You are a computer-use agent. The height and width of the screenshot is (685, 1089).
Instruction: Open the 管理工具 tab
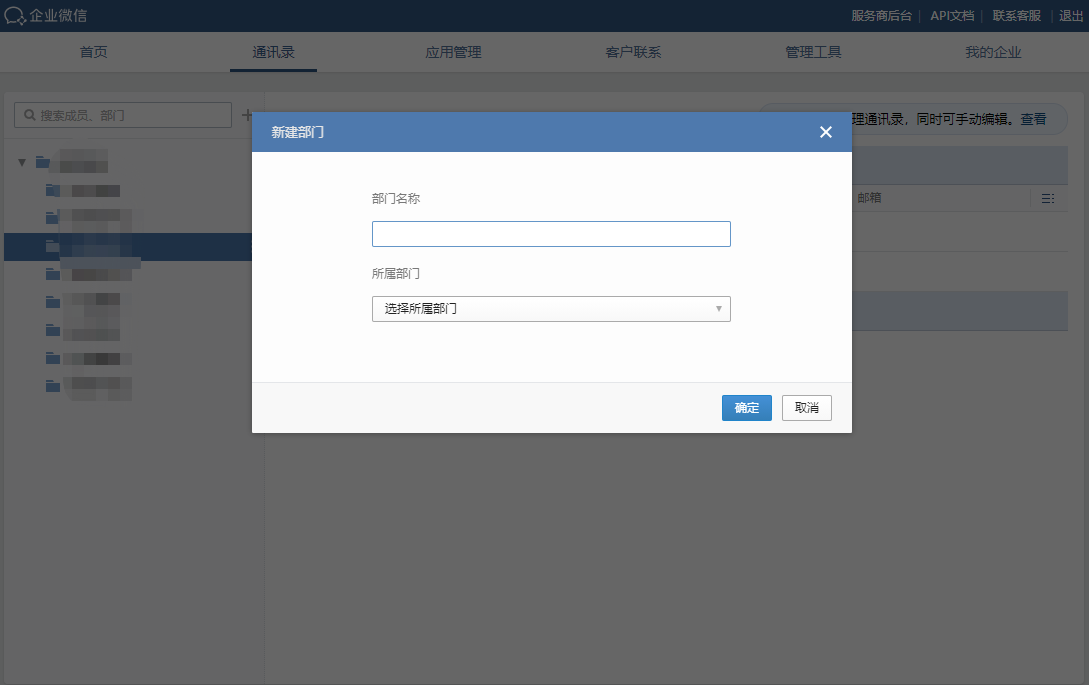[813, 52]
